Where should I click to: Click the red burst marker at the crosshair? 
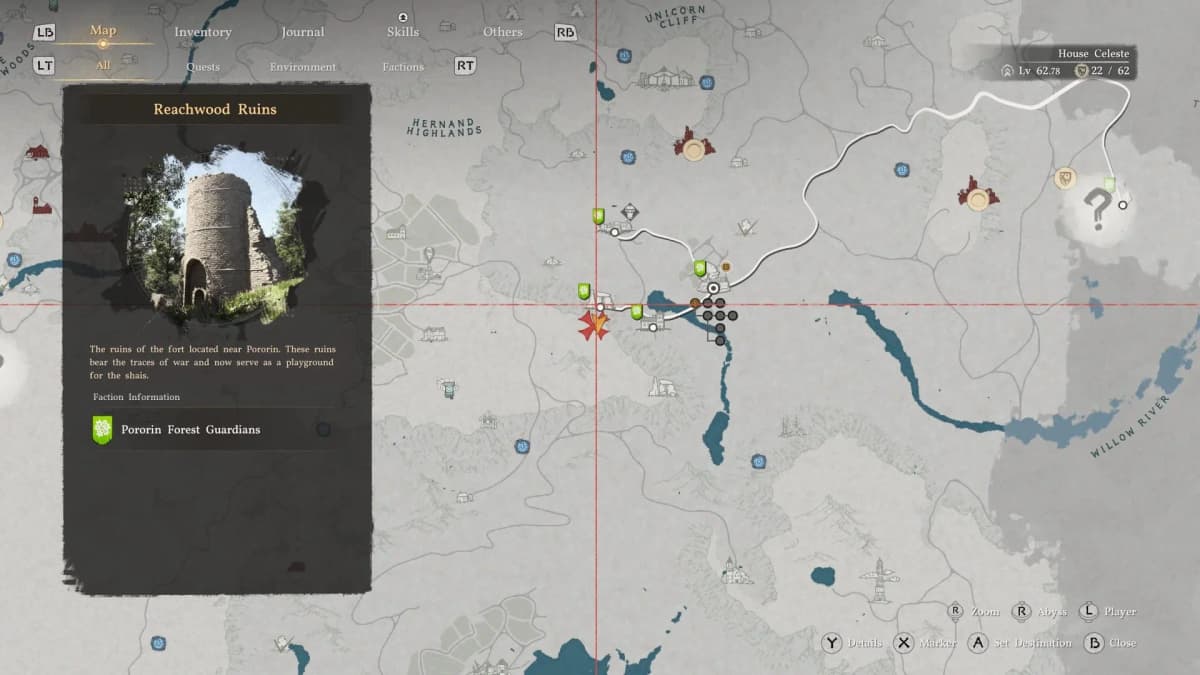pyautogui.click(x=594, y=325)
